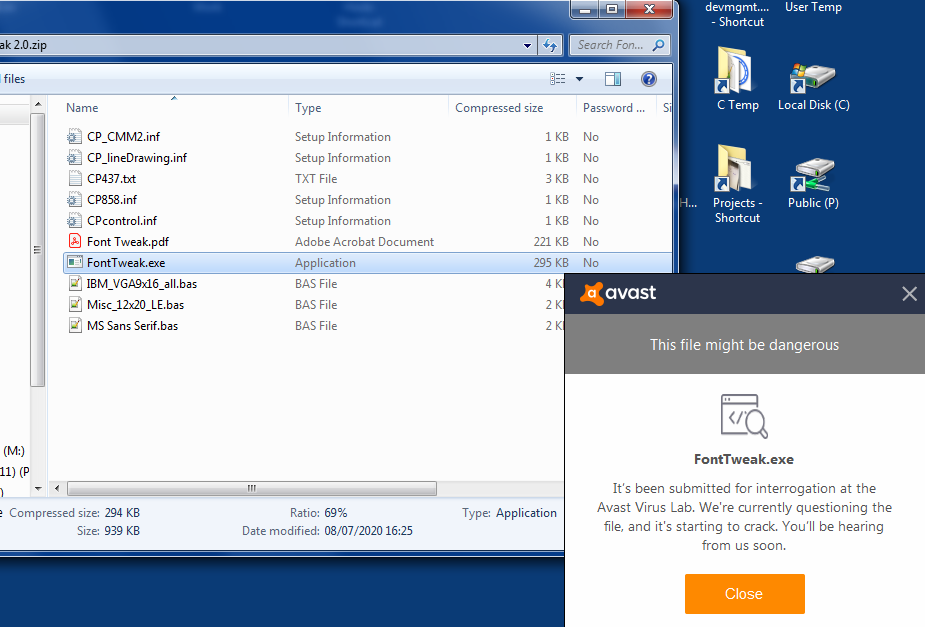Sort files by the Name column header
This screenshot has width=925, height=627.
82,108
